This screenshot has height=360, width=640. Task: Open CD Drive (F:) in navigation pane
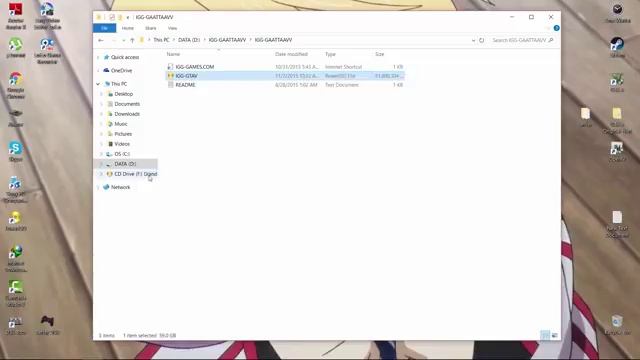point(135,174)
